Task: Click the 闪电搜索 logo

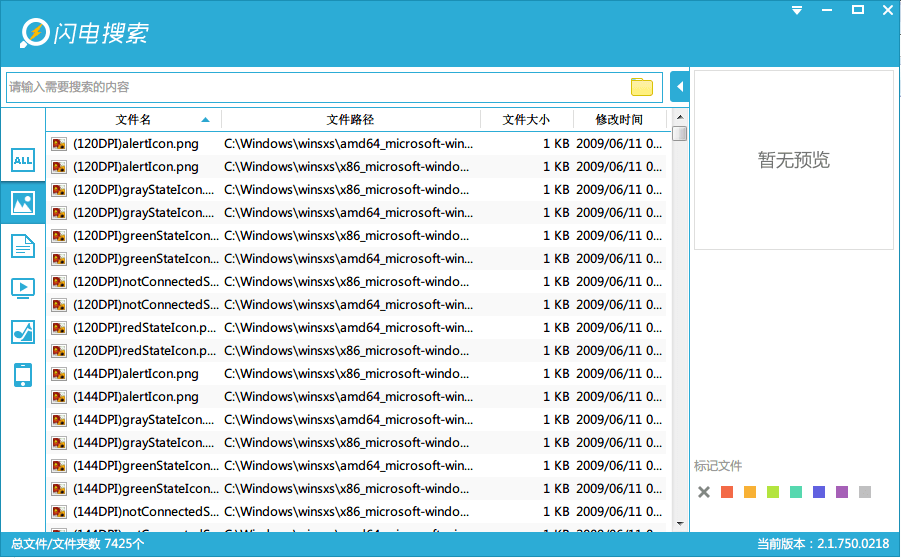Action: pyautogui.click(x=84, y=33)
